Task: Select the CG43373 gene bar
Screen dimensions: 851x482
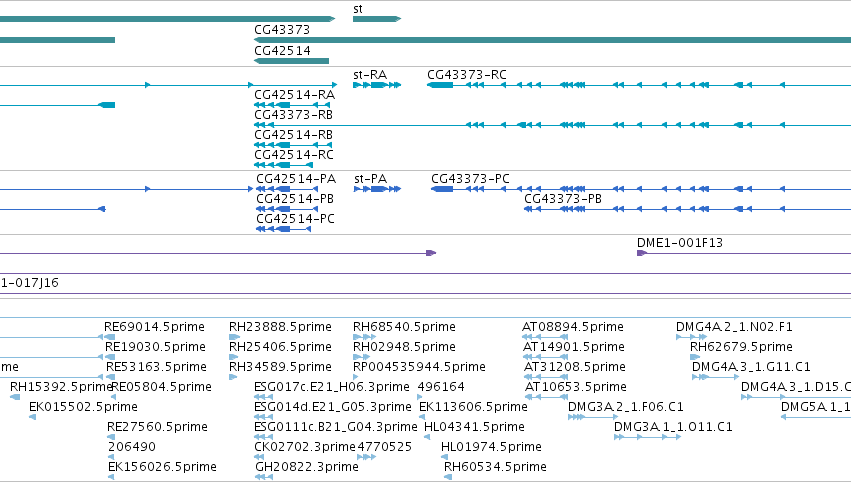Action: pos(552,40)
